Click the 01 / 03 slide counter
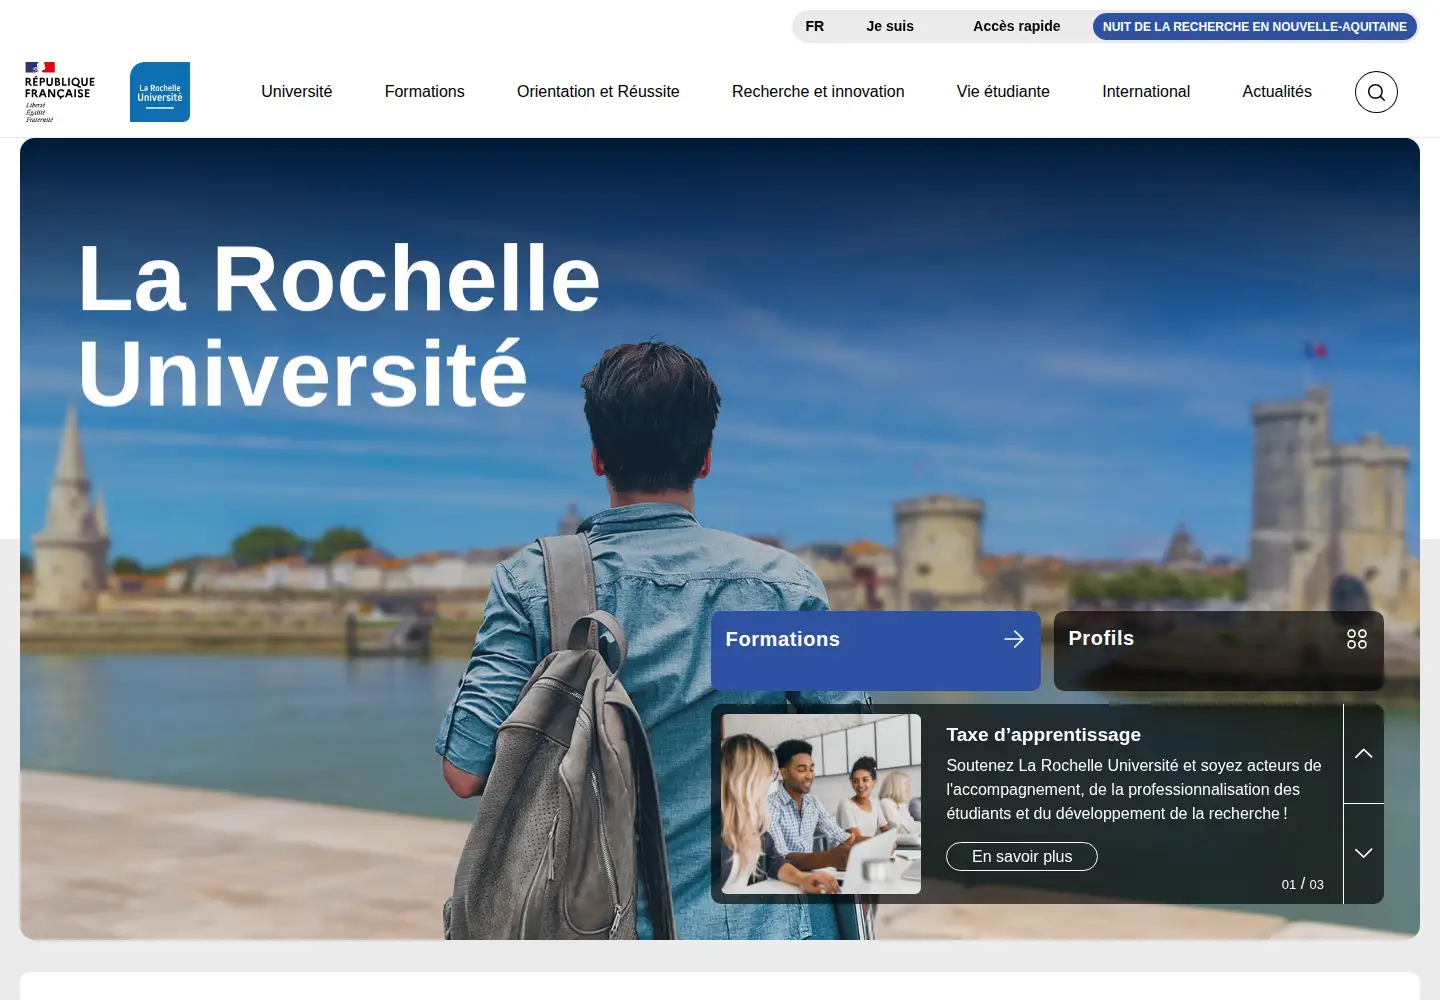This screenshot has height=1000, width=1440. pos(1303,884)
